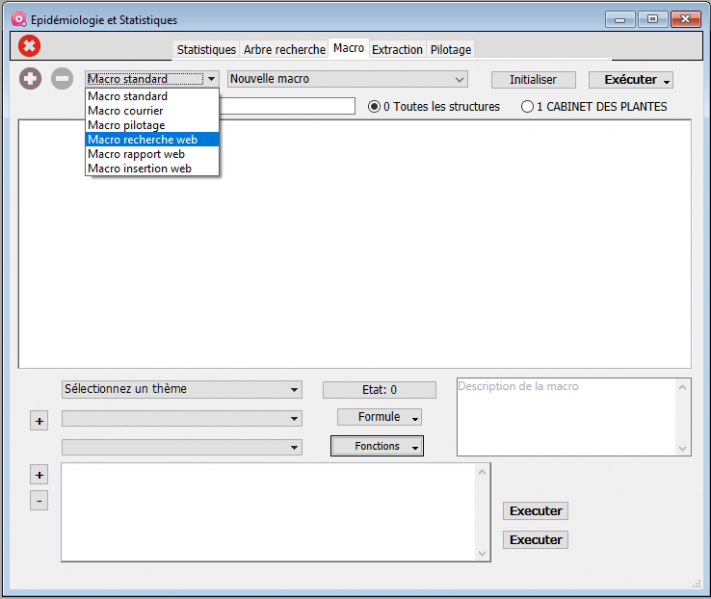Click the round minus remove macro icon
Screen dimensions: 711x599
62,79
